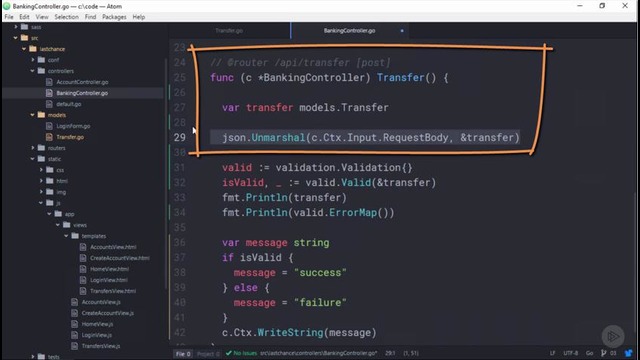Click the templates folder icon
This screenshot has width=640, height=360.
(75, 236)
